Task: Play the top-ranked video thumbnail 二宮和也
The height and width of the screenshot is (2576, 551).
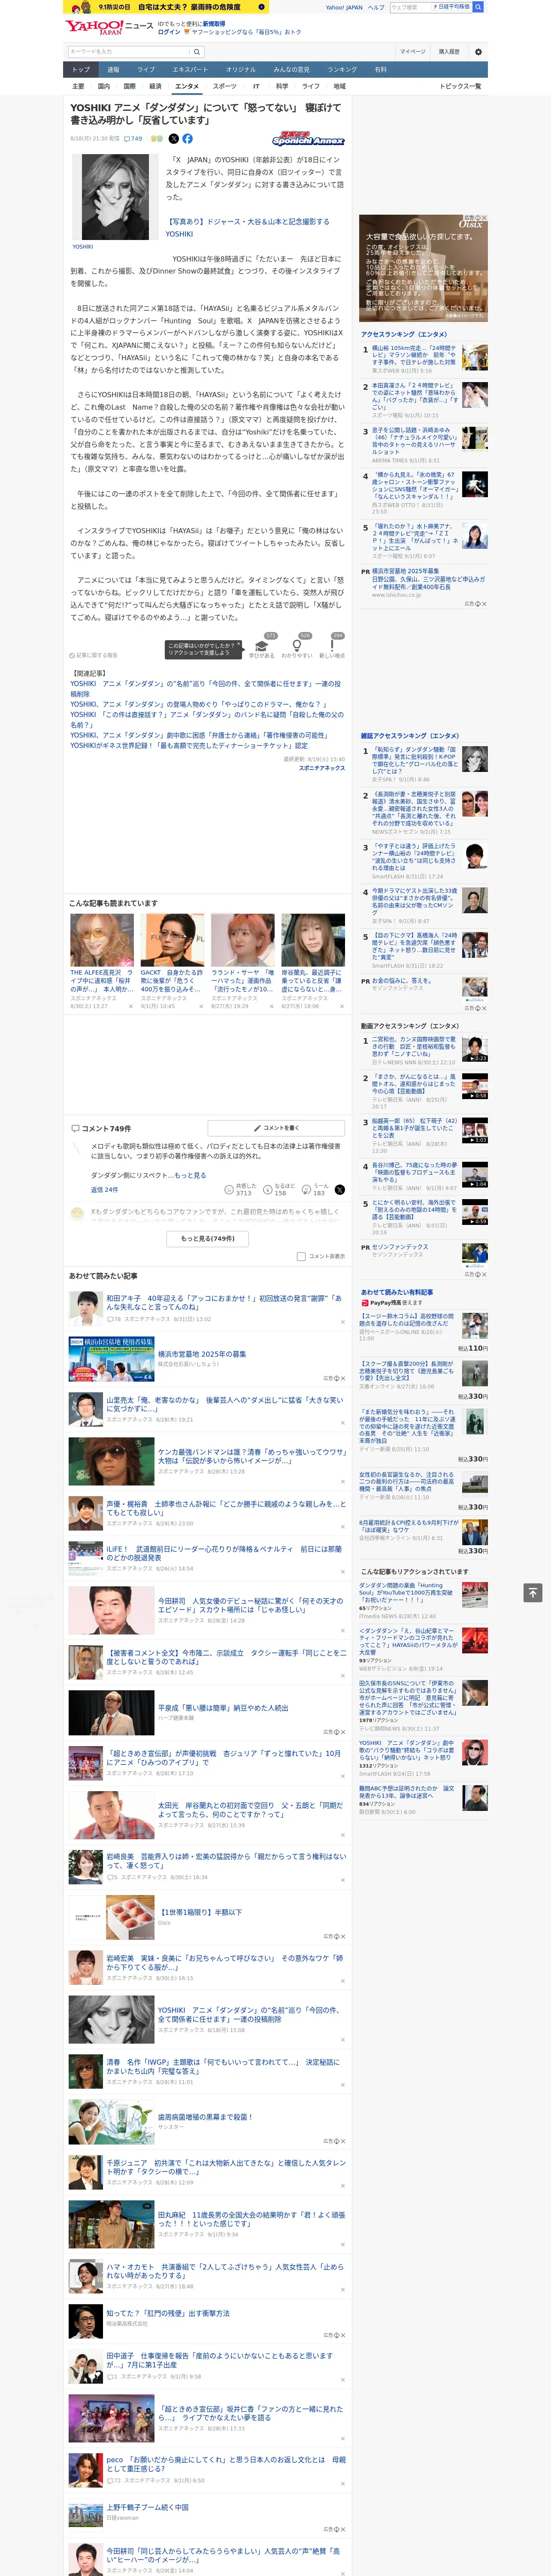Action: point(474,1048)
